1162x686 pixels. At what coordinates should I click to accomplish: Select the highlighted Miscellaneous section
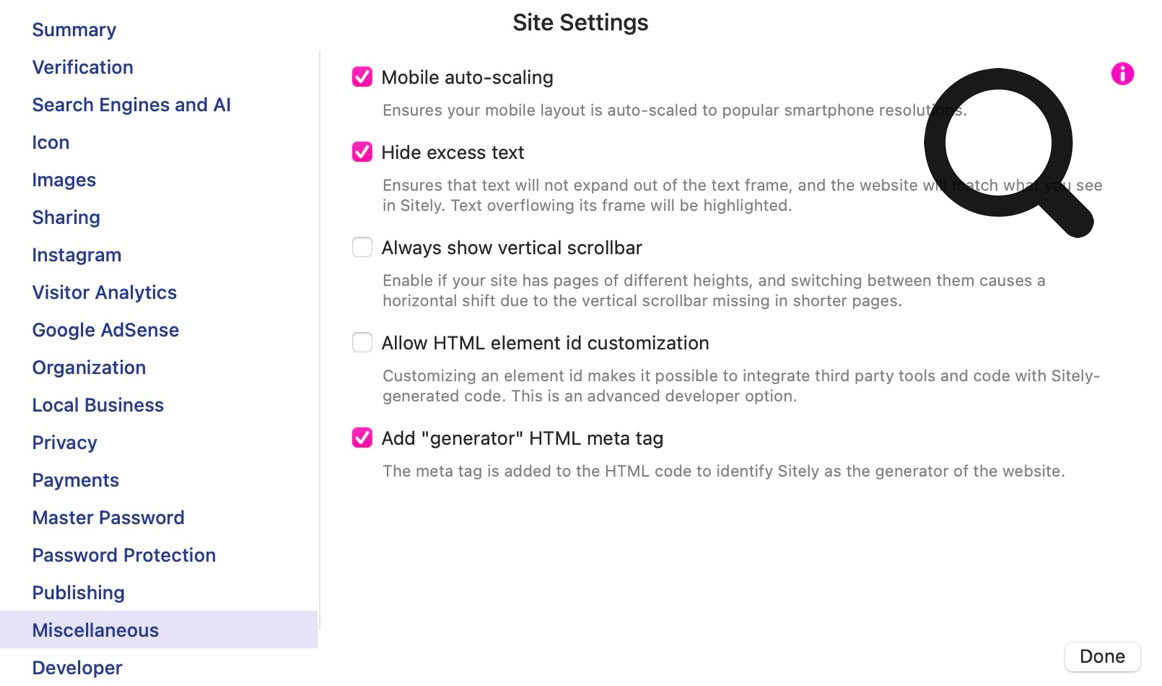point(95,630)
